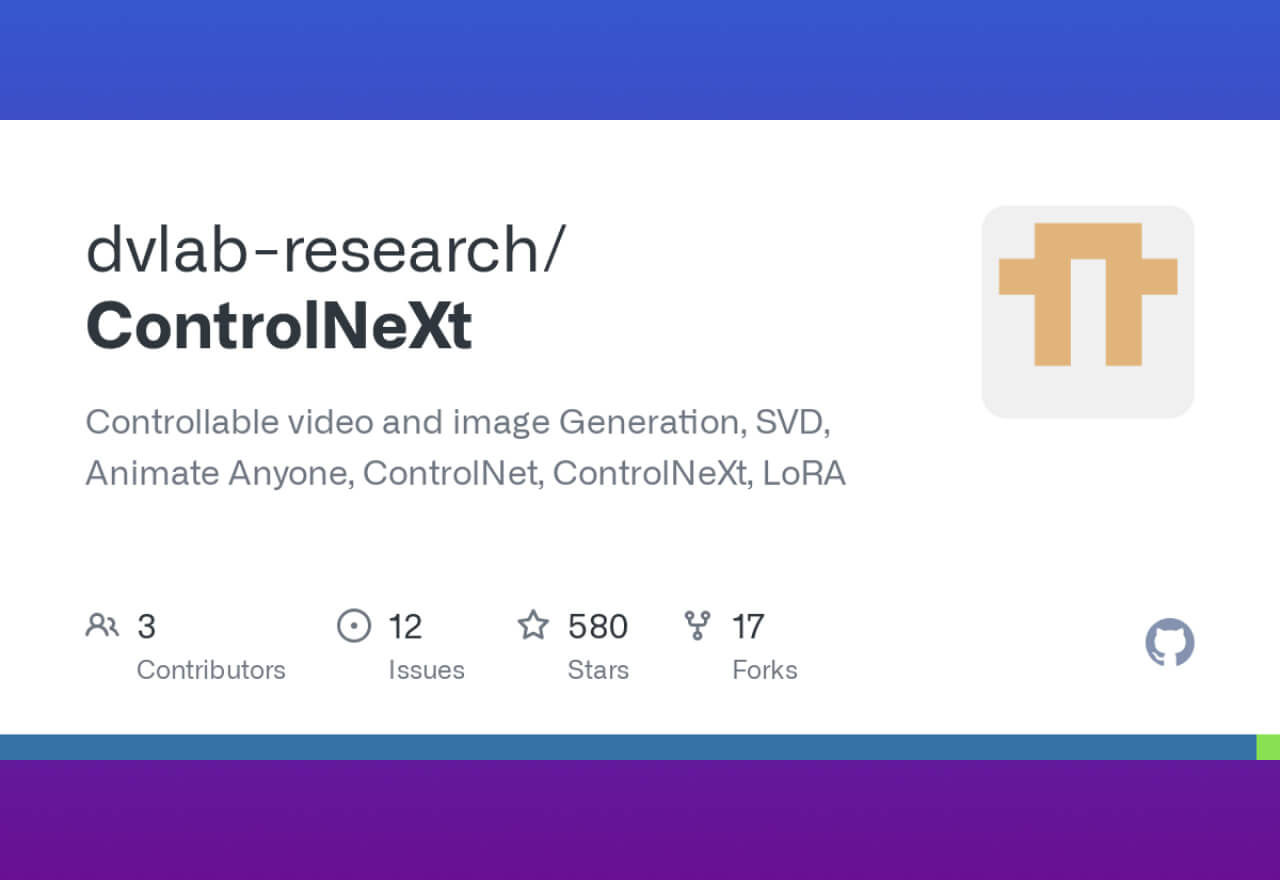Click the fork icon next to 17
Screen dimensions: 1280x880
pyautogui.click(x=698, y=624)
